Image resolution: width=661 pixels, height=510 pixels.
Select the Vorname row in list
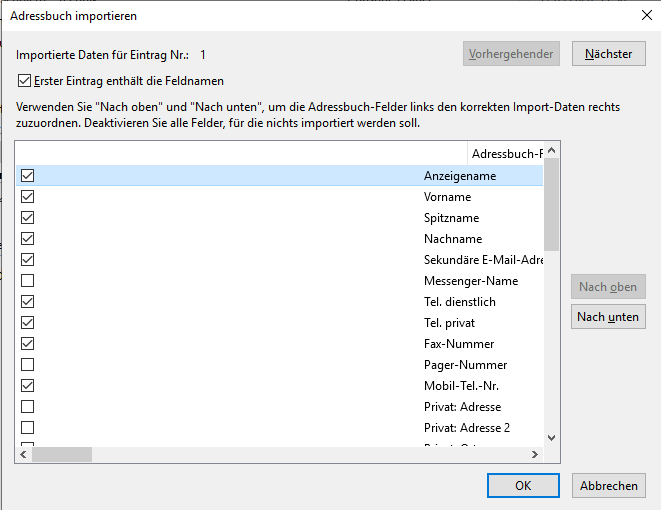point(447,197)
